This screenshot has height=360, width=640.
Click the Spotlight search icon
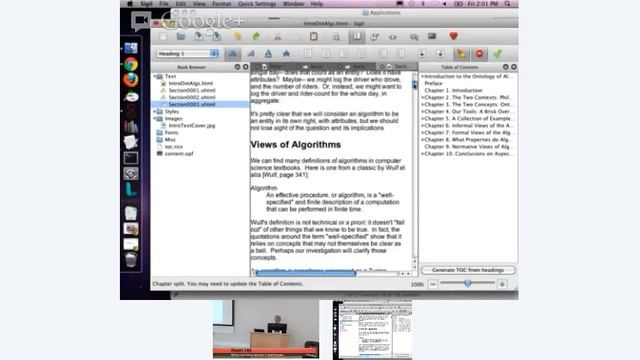coord(507,4)
